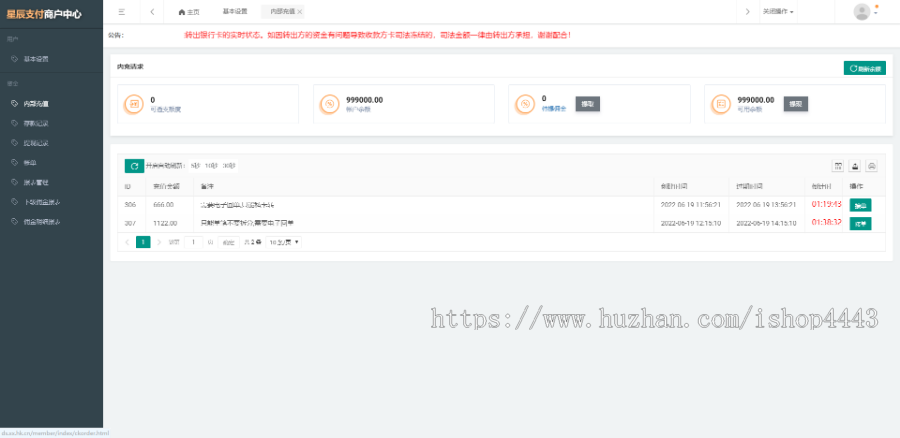
Task: Click the green action button for row 307
Action: coord(860,223)
